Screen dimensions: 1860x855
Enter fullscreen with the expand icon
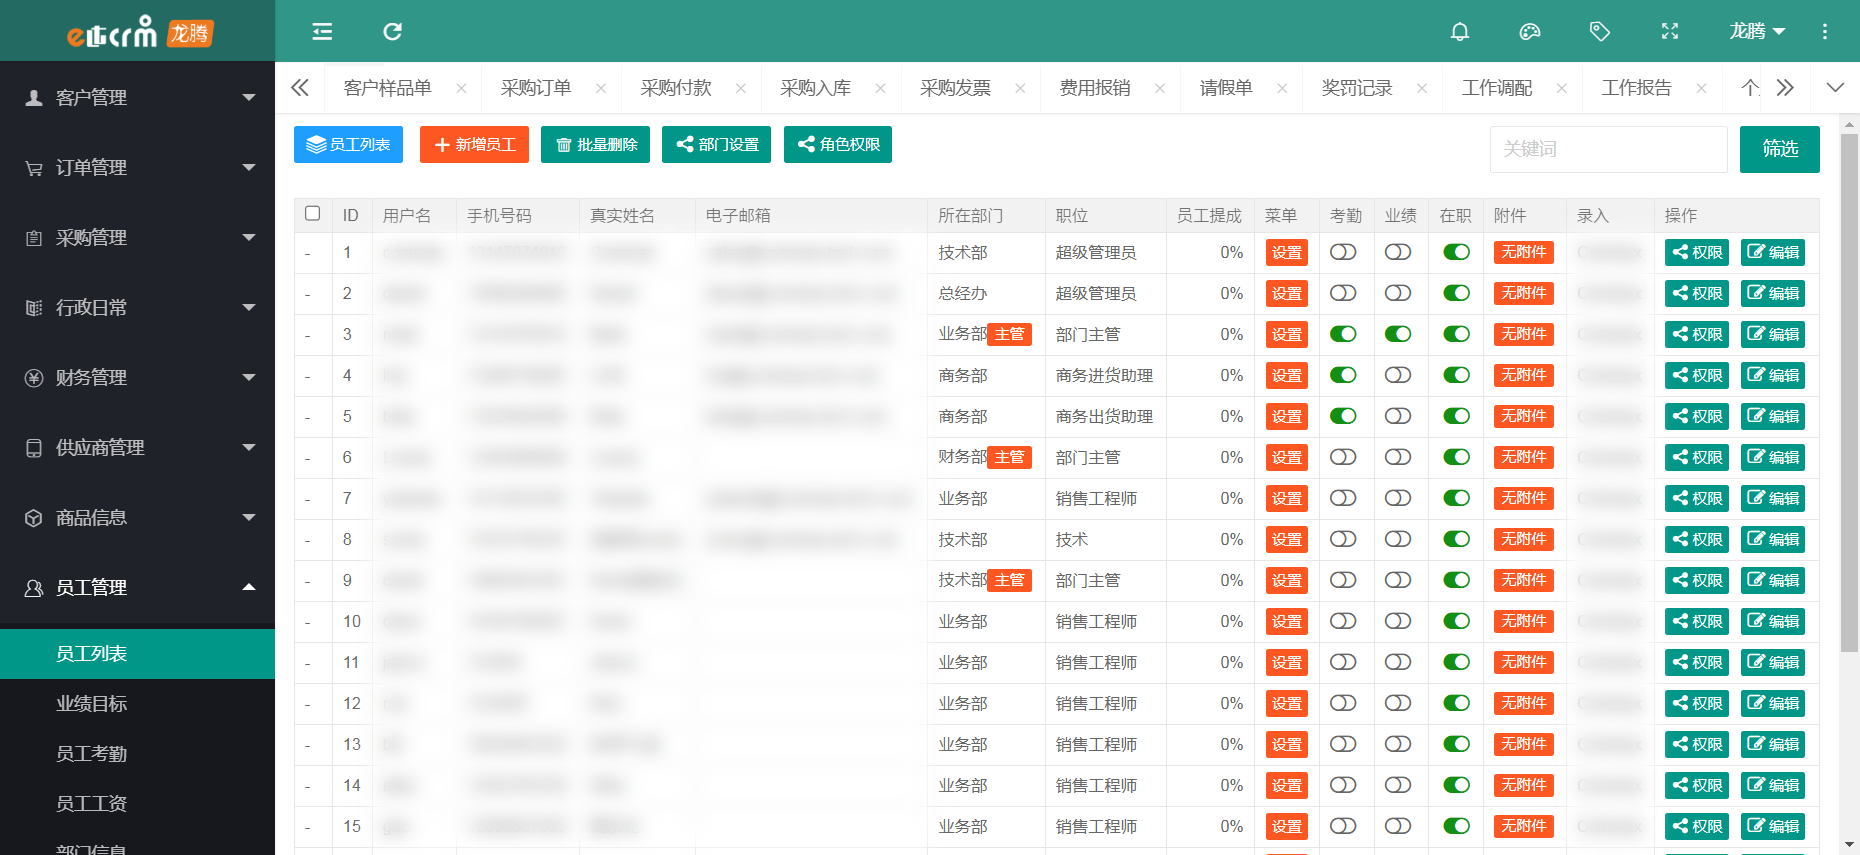[x=1669, y=32]
